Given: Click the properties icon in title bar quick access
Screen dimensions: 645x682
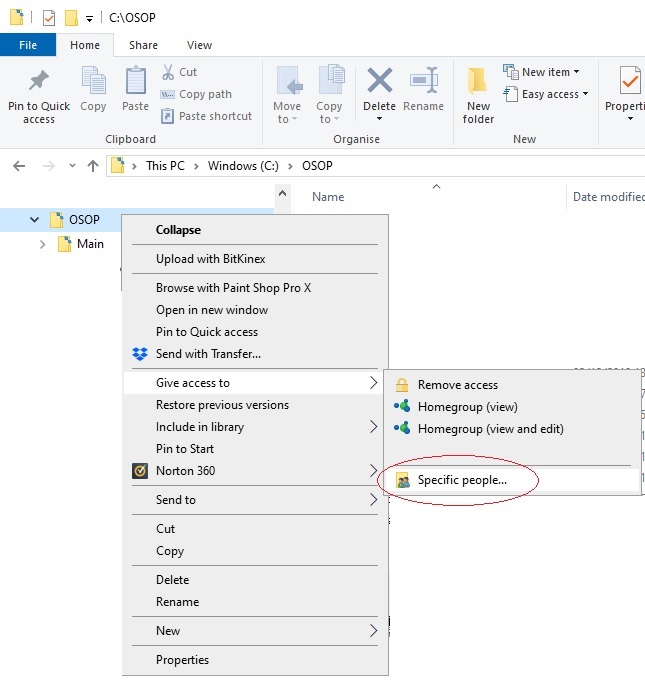Looking at the screenshot, I should pyautogui.click(x=49, y=18).
